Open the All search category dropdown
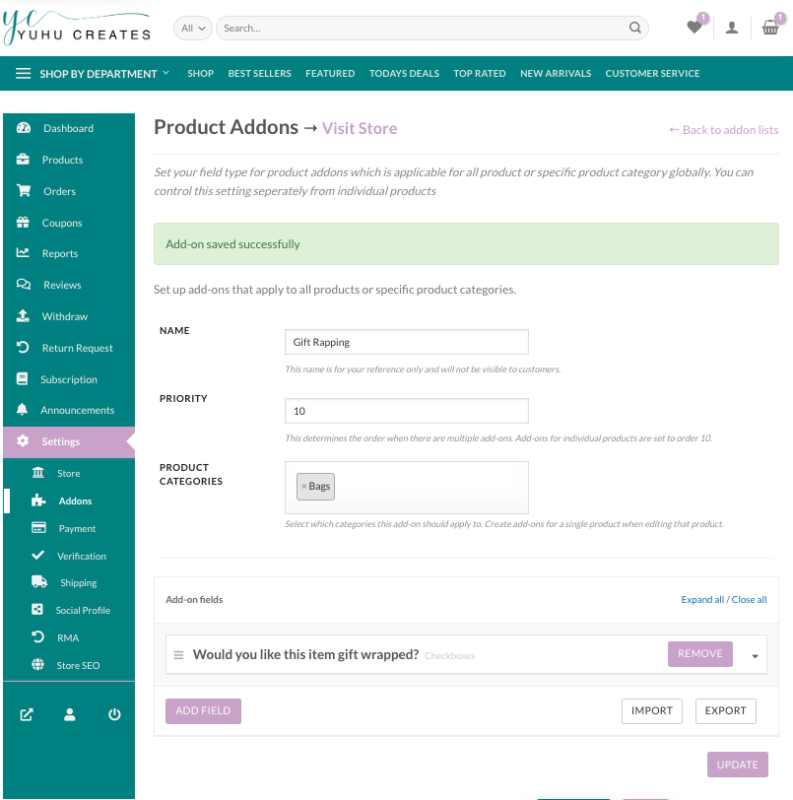This screenshot has height=800, width=793. click(x=193, y=28)
